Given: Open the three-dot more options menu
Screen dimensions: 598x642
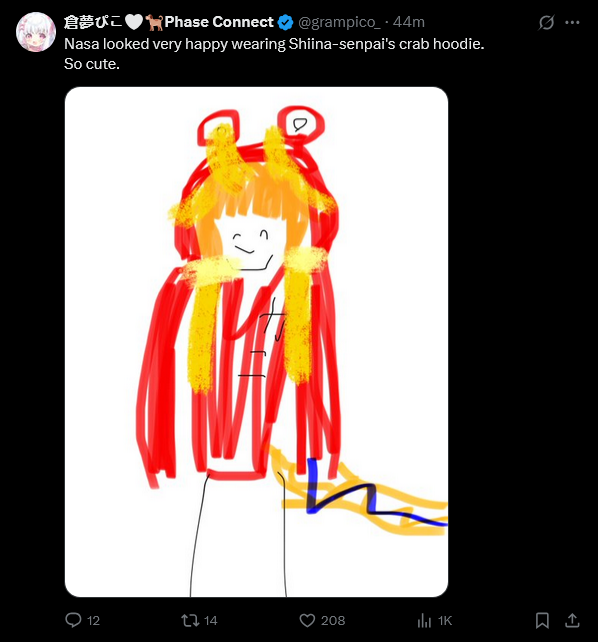Looking at the screenshot, I should click(x=572, y=22).
